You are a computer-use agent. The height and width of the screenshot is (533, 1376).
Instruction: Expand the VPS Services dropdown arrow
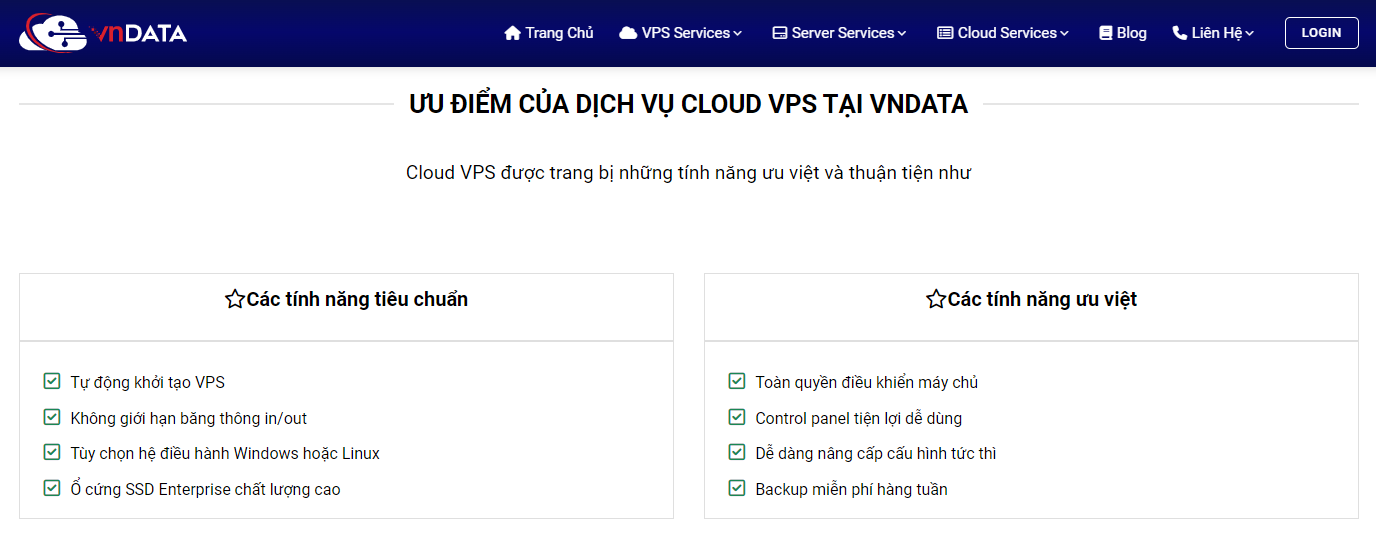point(738,34)
